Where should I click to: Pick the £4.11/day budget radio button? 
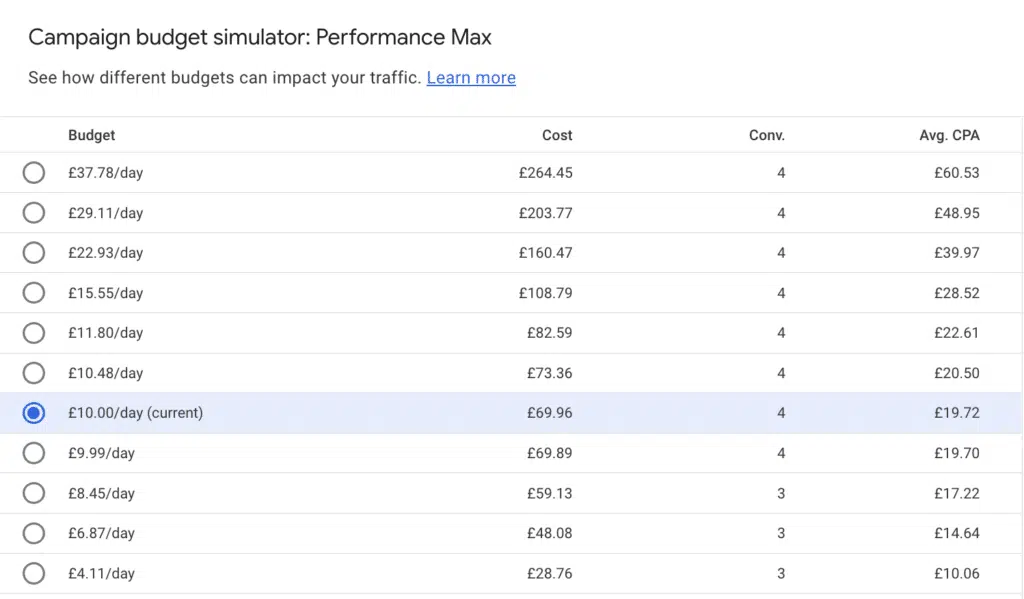(34, 574)
